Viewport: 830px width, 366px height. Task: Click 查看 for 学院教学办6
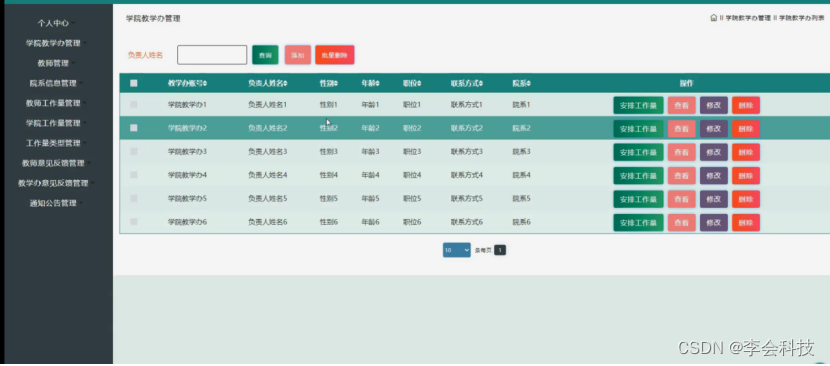tap(682, 222)
